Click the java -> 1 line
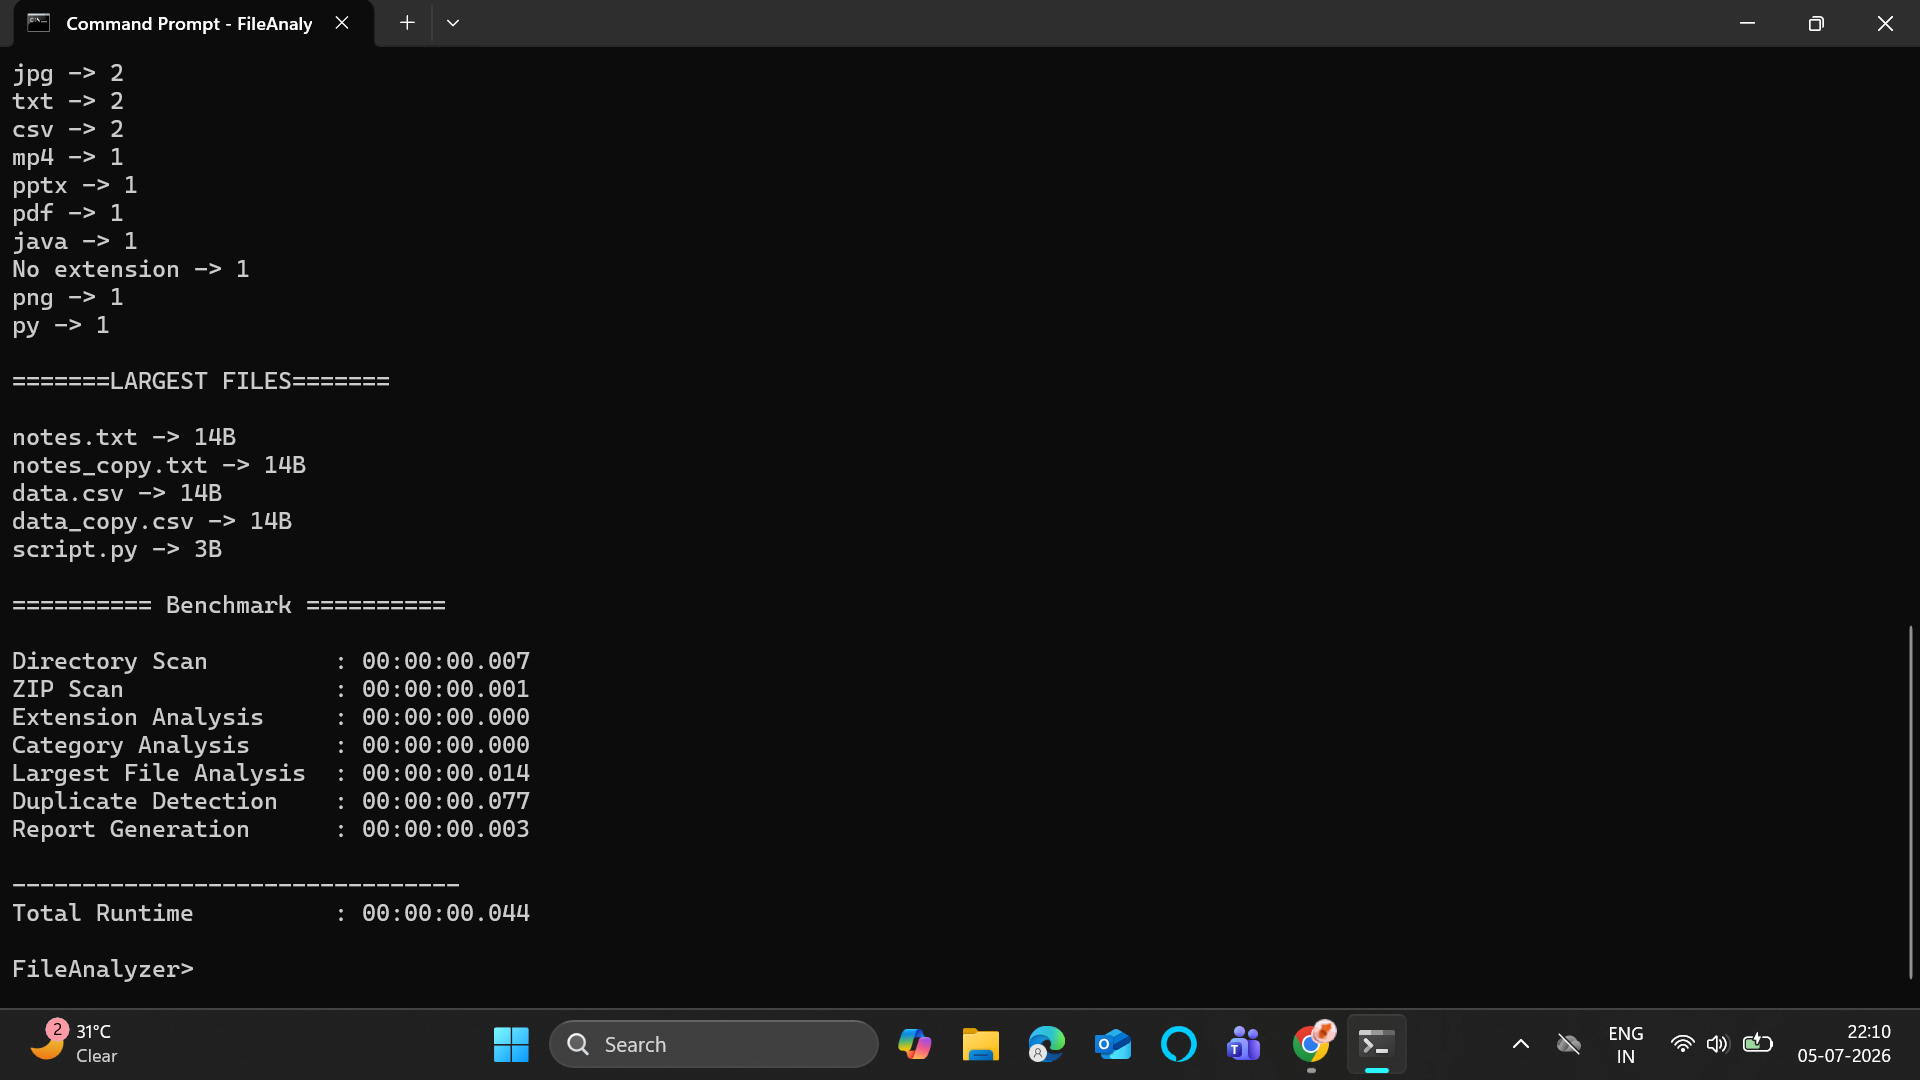The height and width of the screenshot is (1080, 1920). [75, 241]
